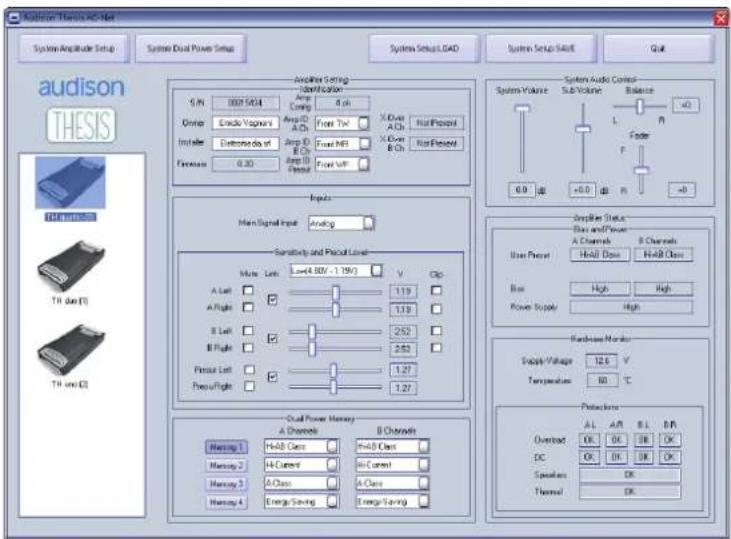Image resolution: width=731 pixels, height=539 pixels.
Task: Close the Audison Thesis window
Action: tap(721, 19)
